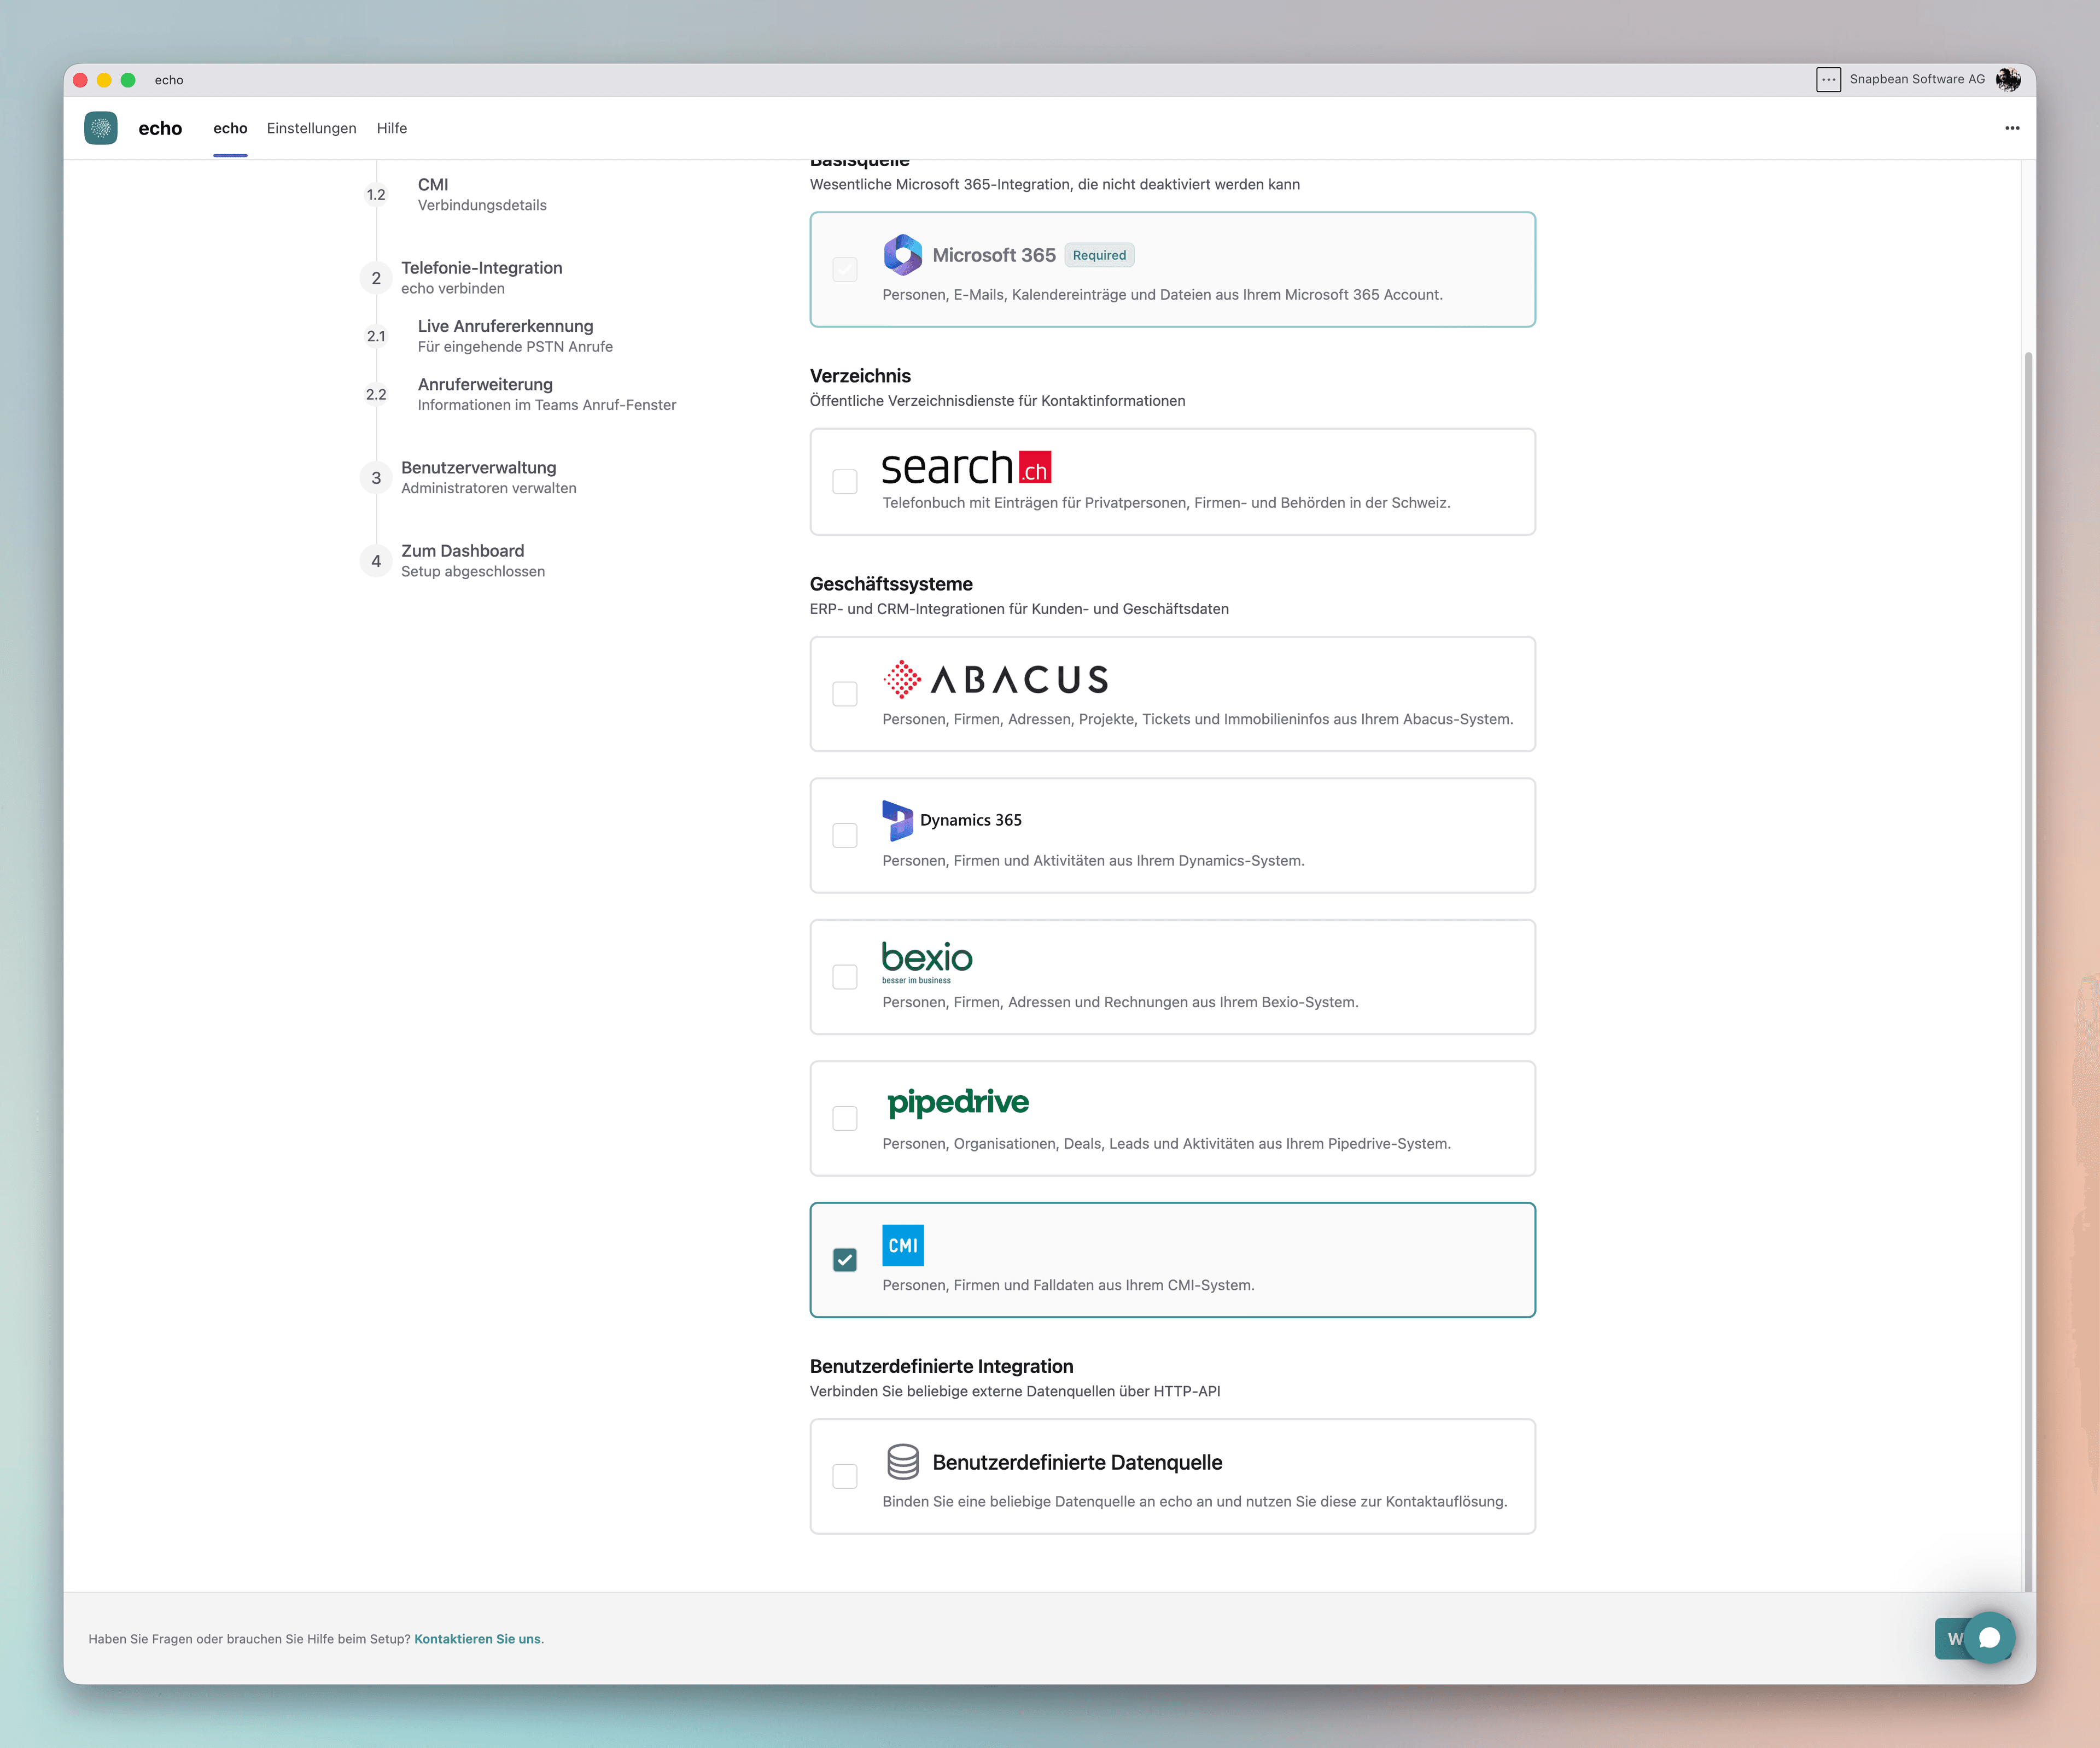Click the Dynamics 'Personen, Firmen und Aktivitäten' text
Image resolution: width=2100 pixels, height=1748 pixels.
tap(1093, 861)
